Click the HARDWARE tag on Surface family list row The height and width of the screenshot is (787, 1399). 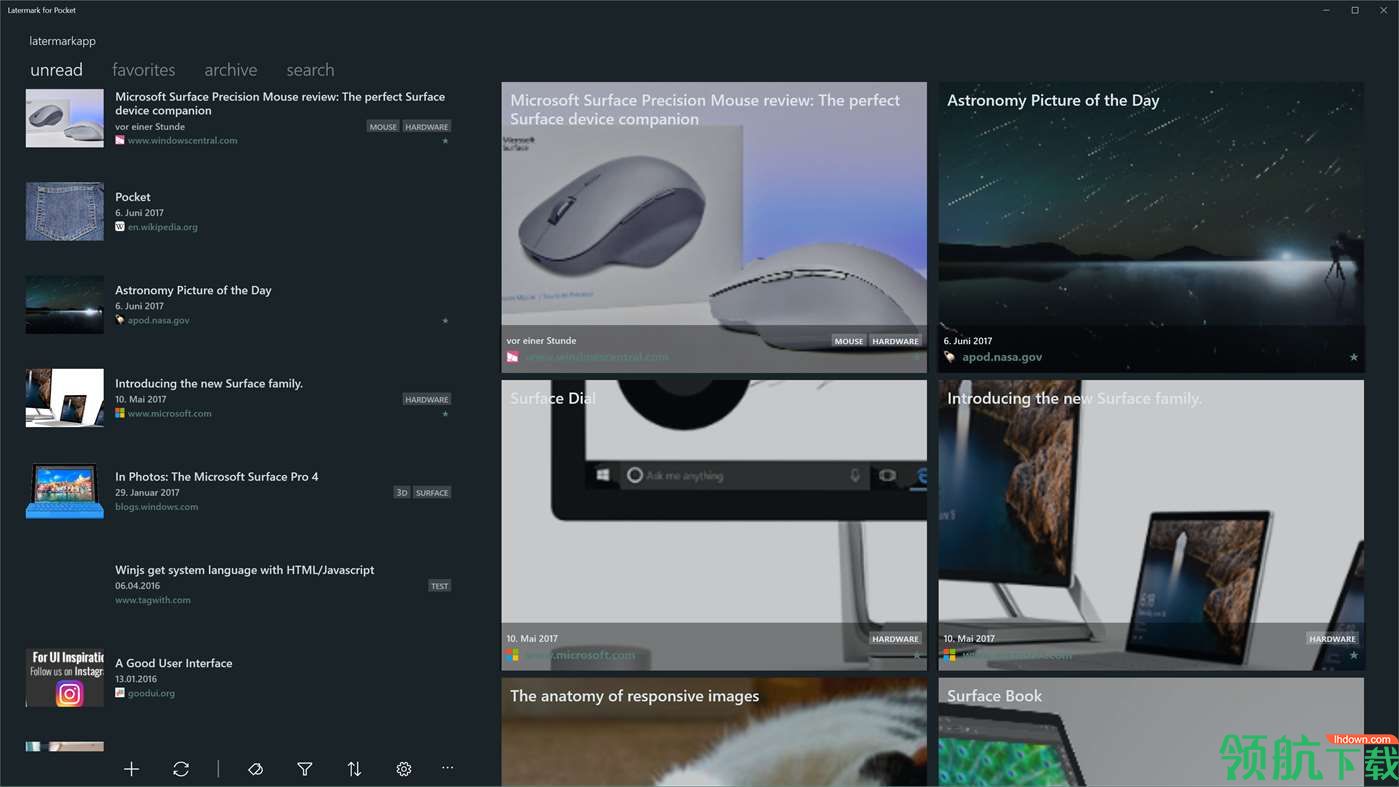point(427,400)
